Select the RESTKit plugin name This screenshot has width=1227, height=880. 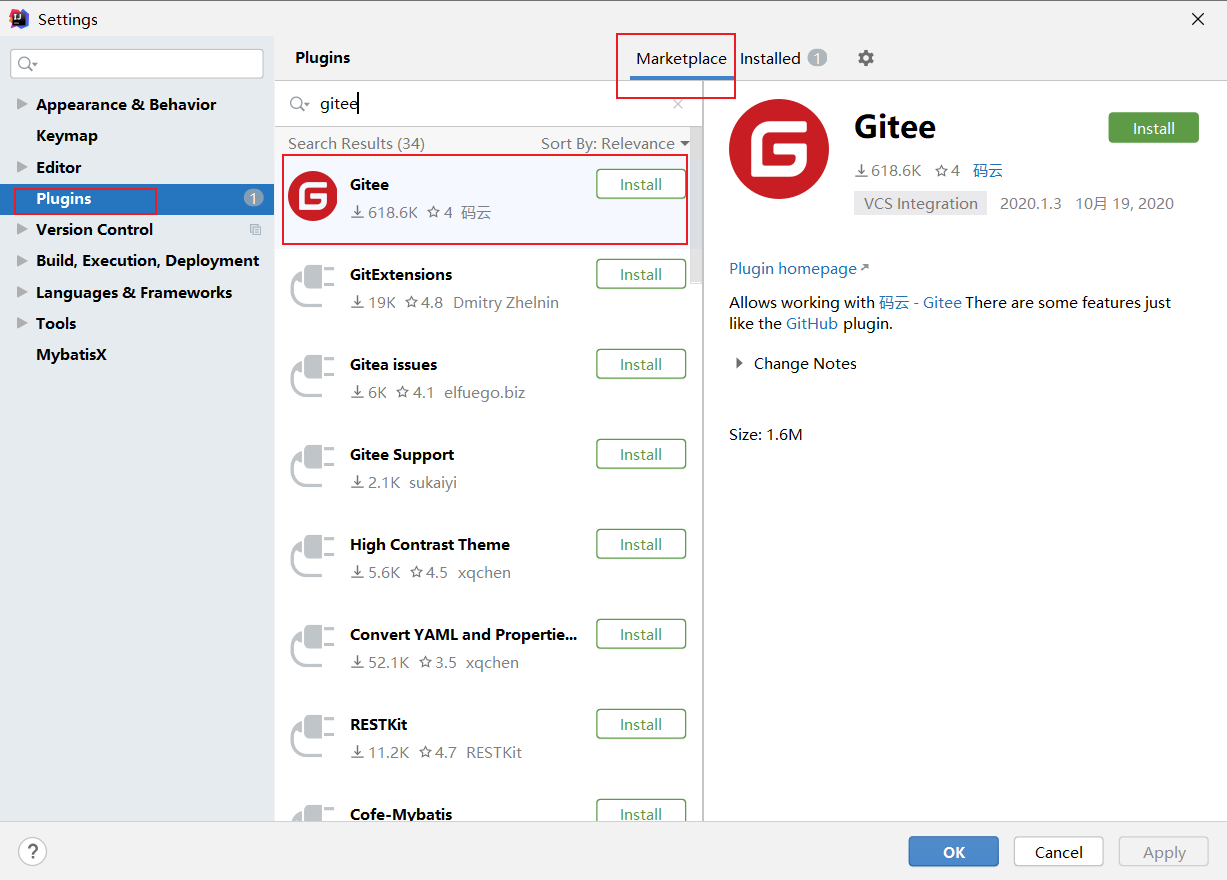(379, 724)
